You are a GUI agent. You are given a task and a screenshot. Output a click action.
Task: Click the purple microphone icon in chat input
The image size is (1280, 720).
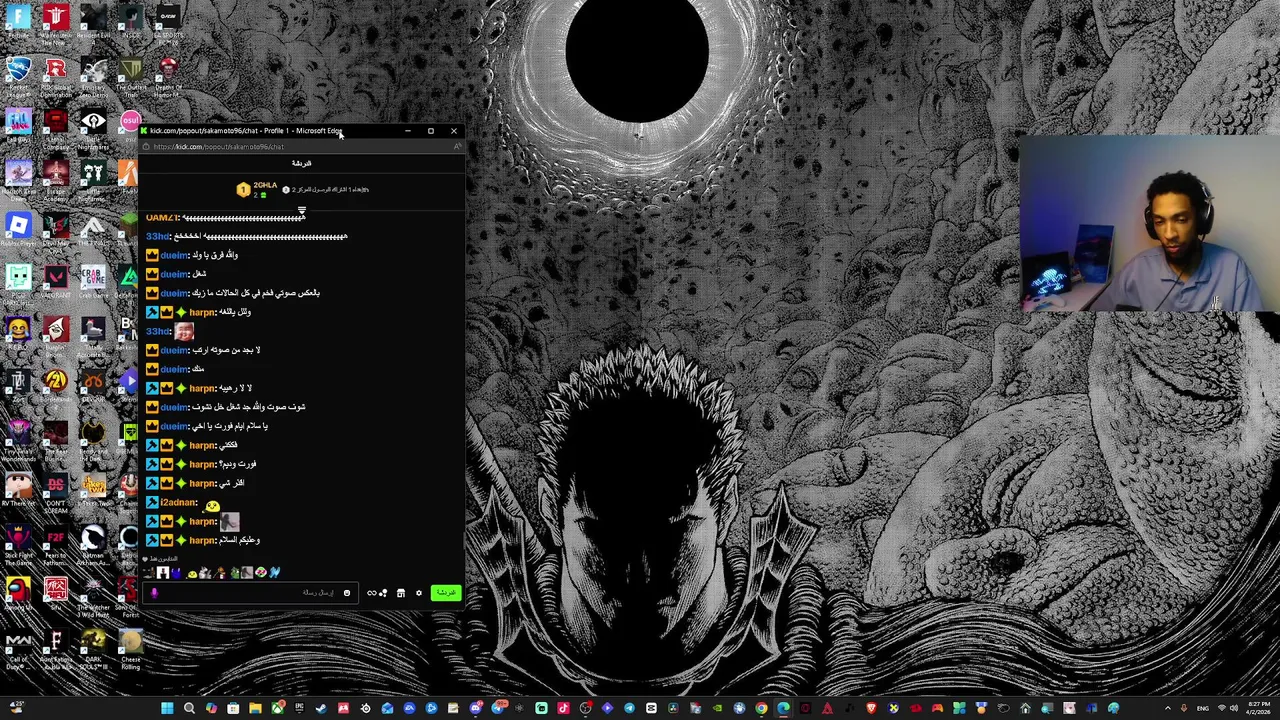[x=154, y=593]
